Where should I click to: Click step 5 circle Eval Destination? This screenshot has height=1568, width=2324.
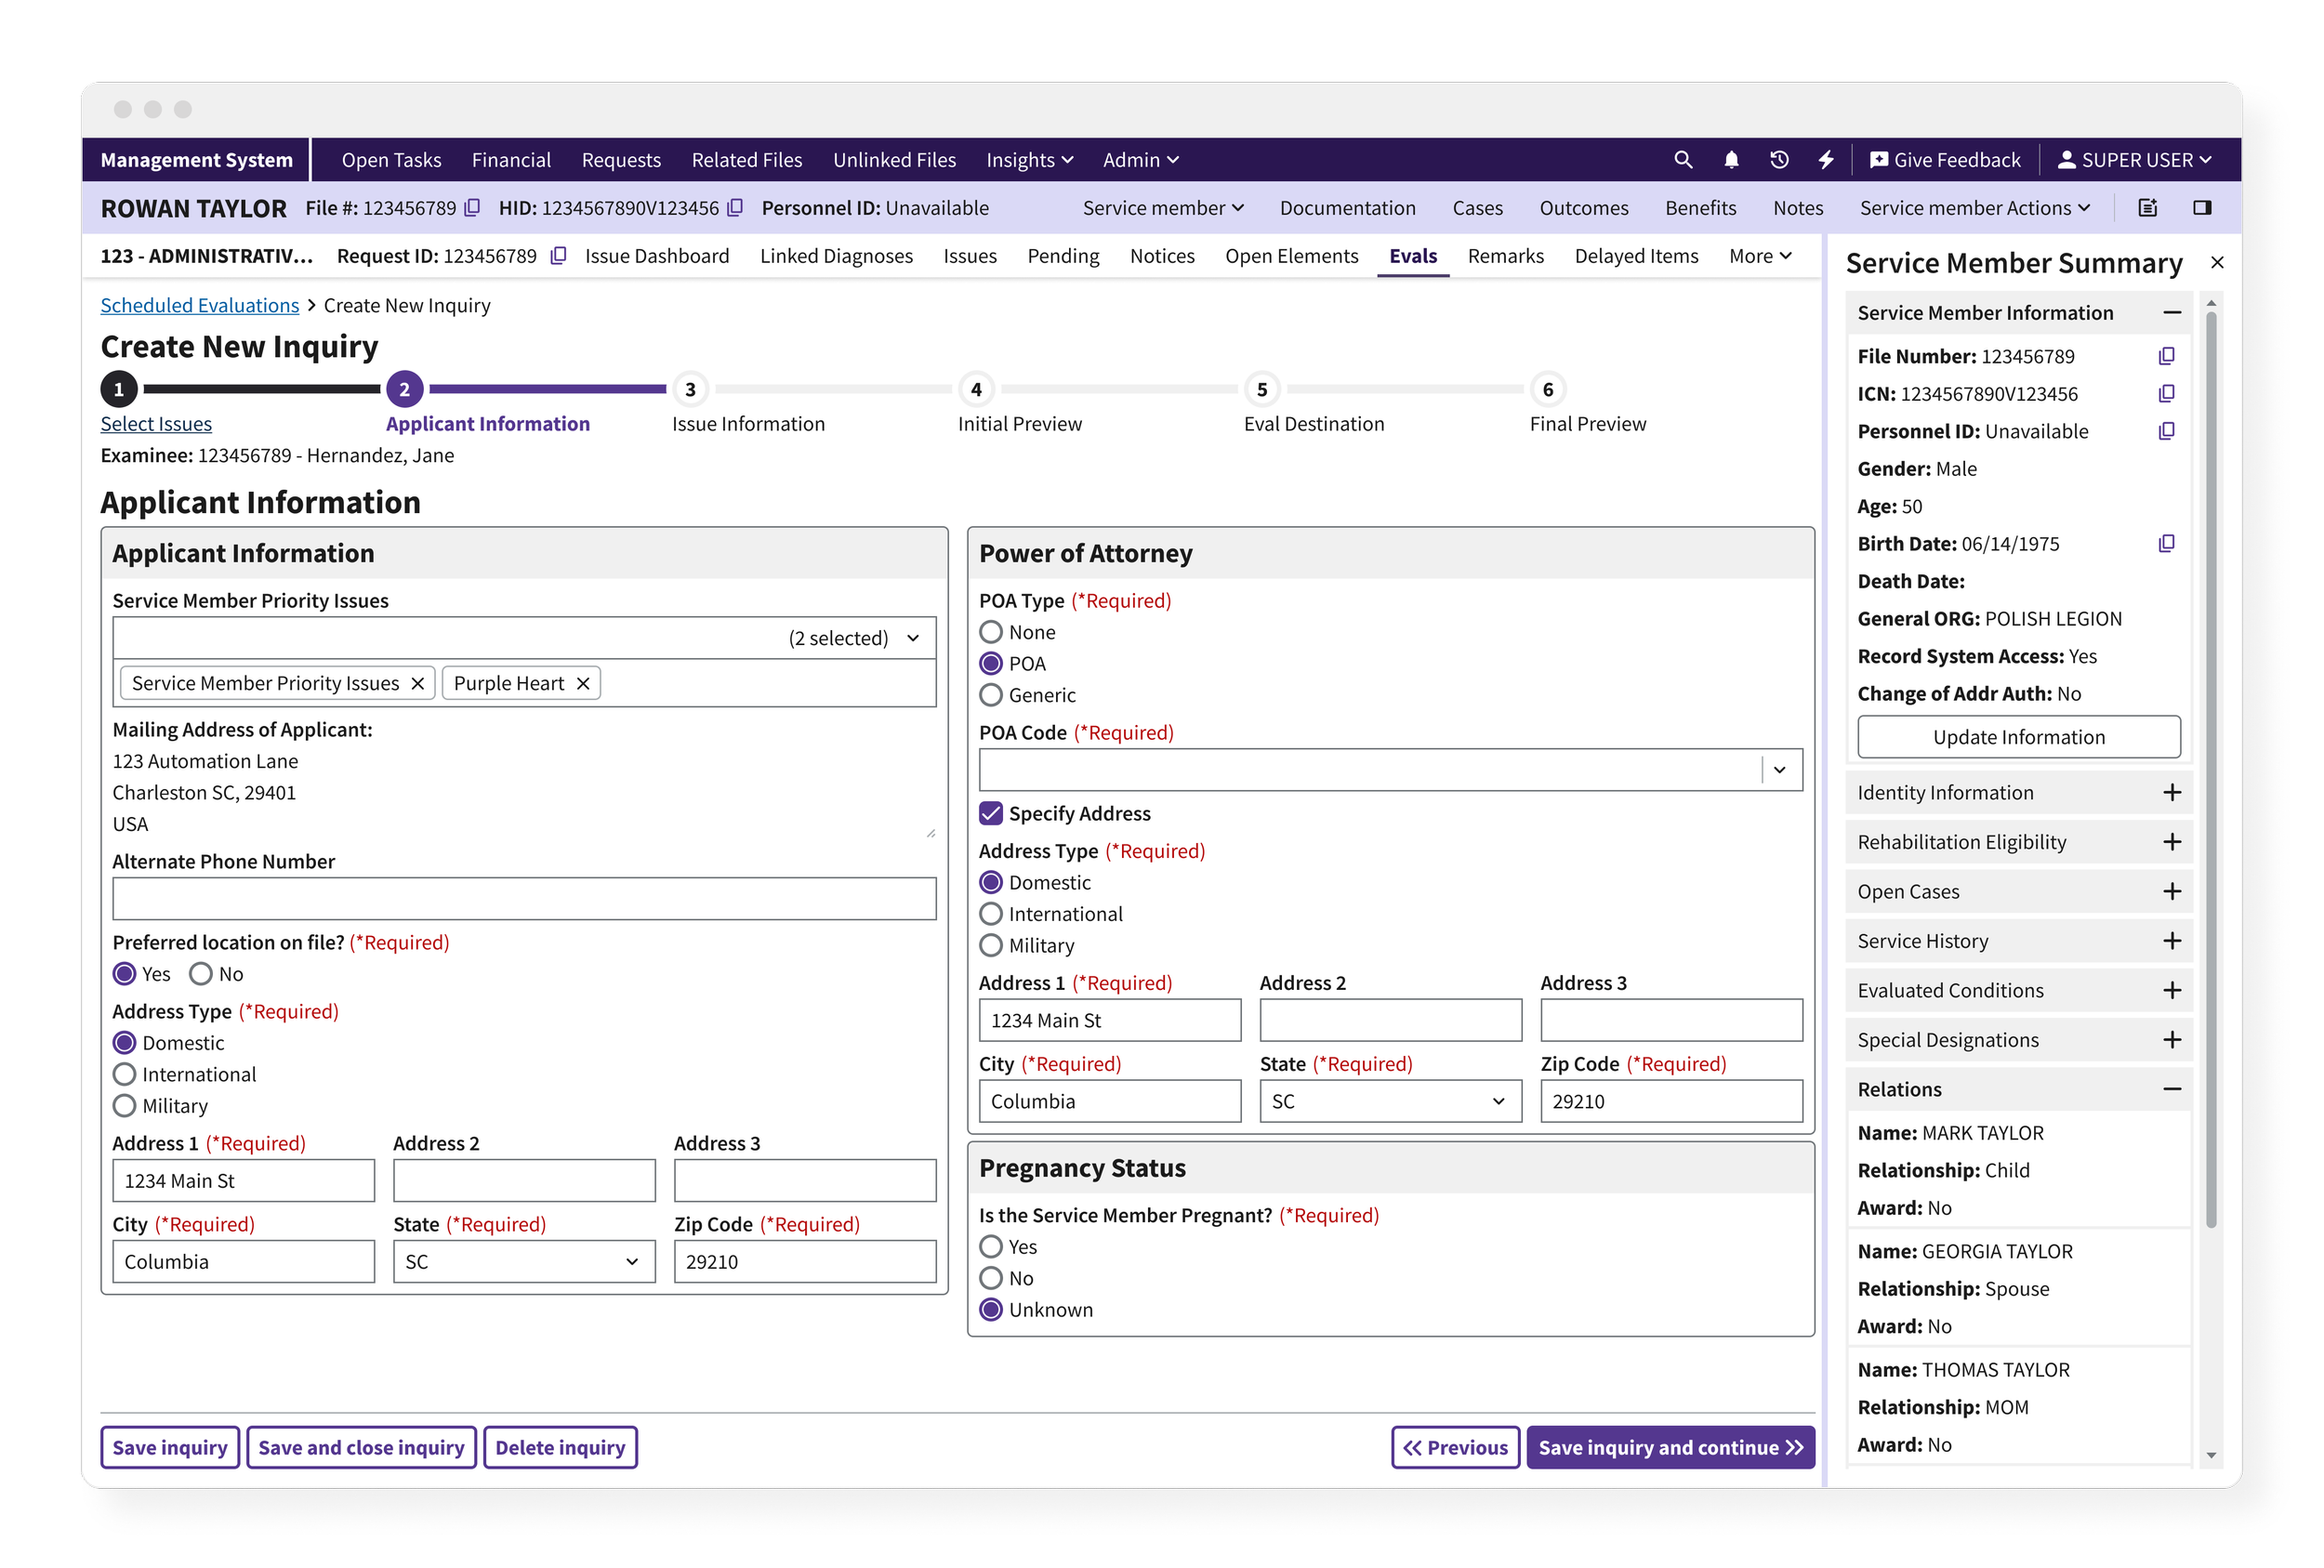(x=1262, y=390)
